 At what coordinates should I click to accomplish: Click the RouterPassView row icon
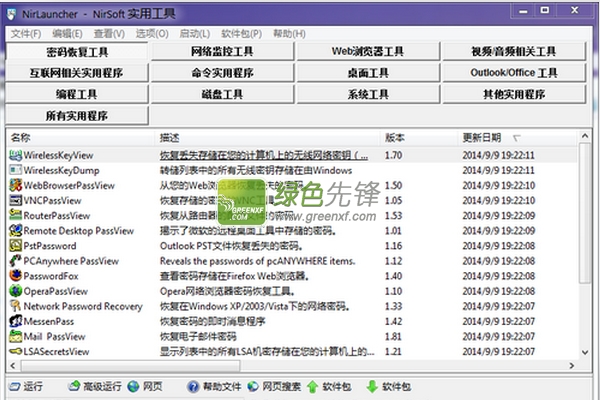coord(15,215)
